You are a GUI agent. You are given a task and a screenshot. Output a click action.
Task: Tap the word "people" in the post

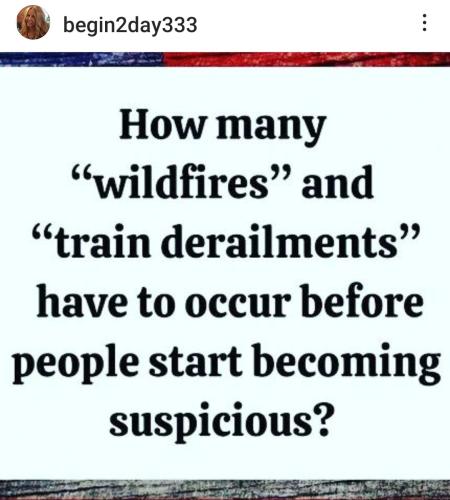click(x=75, y=363)
